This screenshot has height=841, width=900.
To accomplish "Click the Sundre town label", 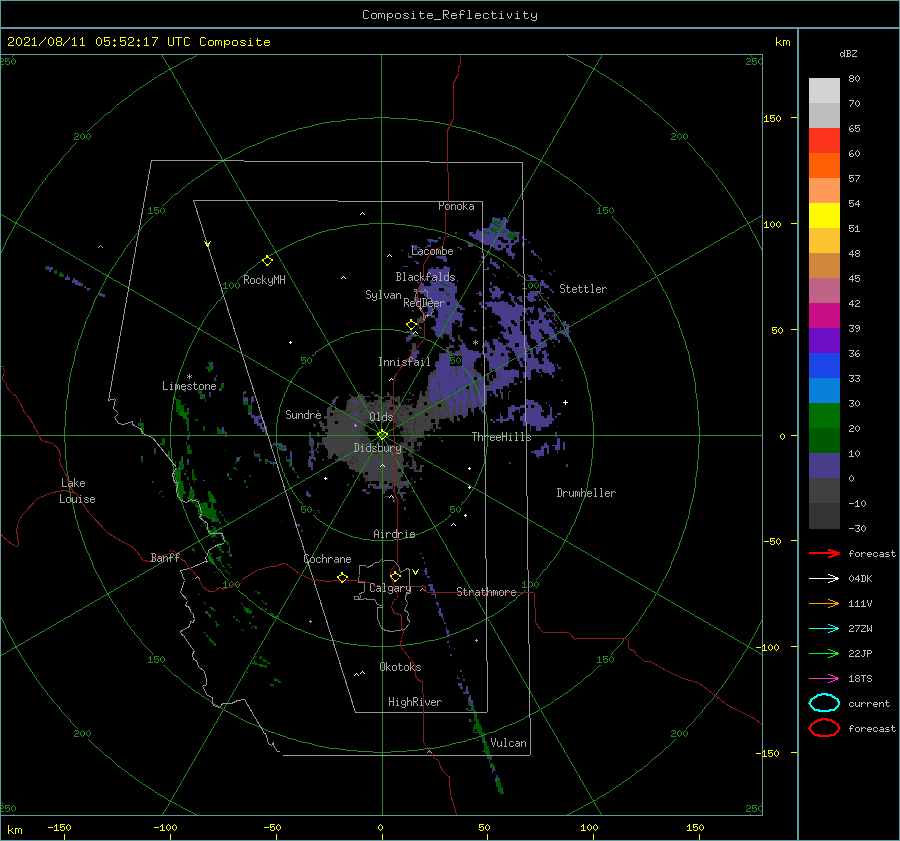I will tap(303, 414).
